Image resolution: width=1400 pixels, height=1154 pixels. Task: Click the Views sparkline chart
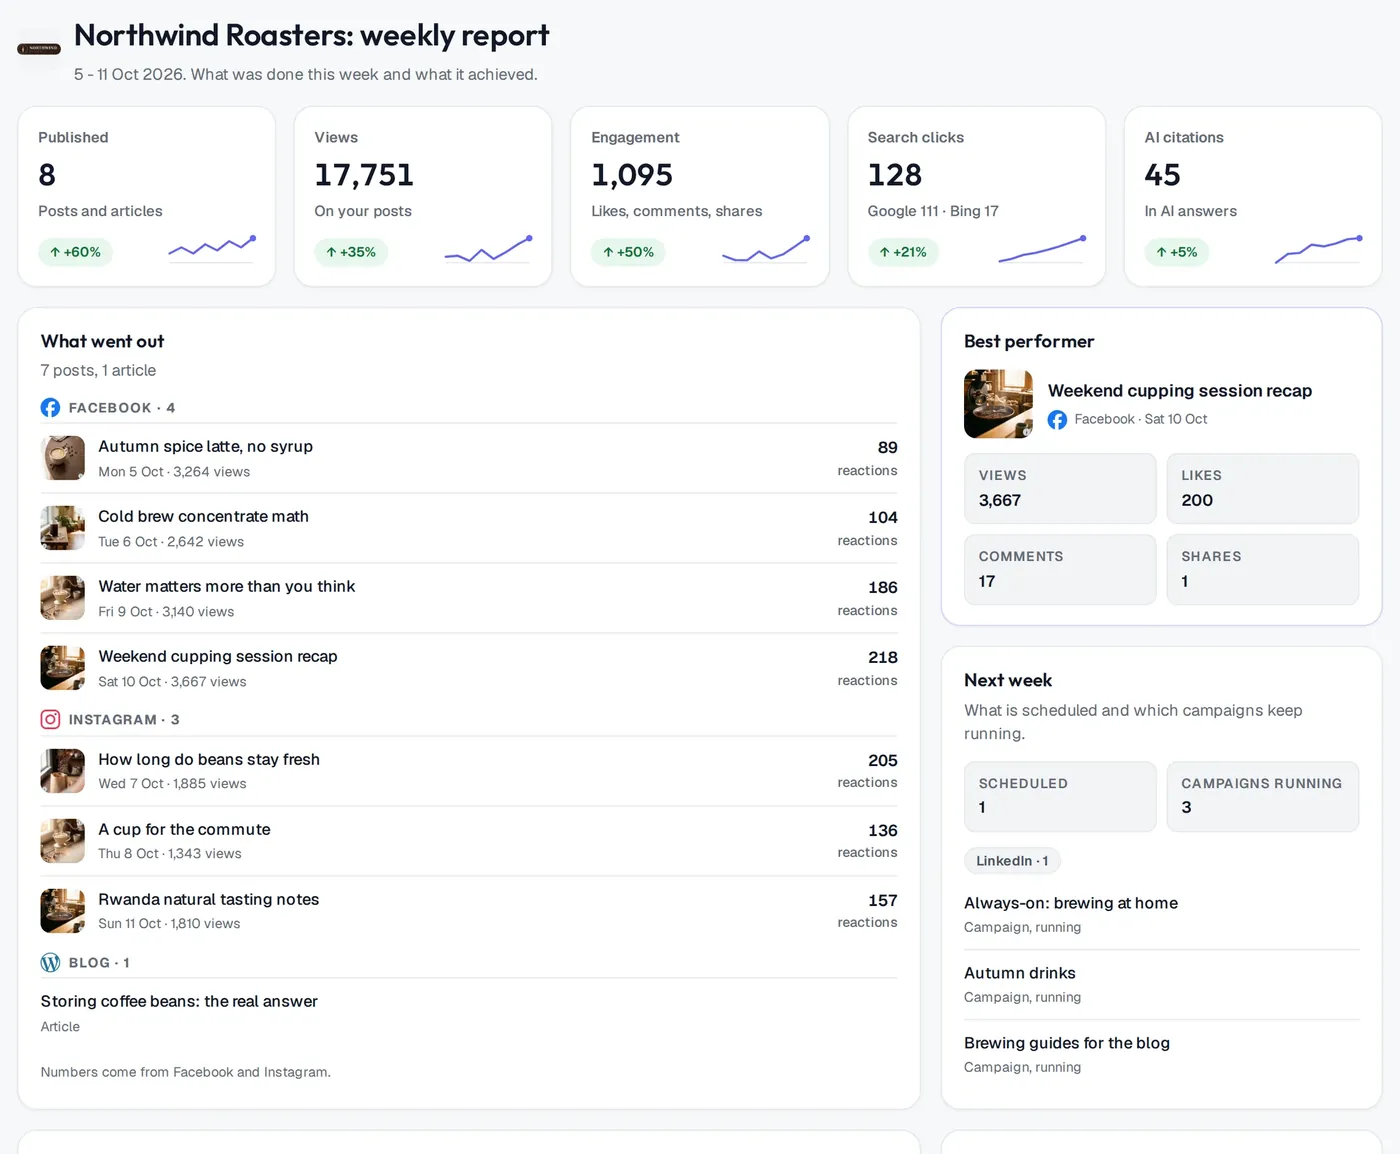point(488,247)
